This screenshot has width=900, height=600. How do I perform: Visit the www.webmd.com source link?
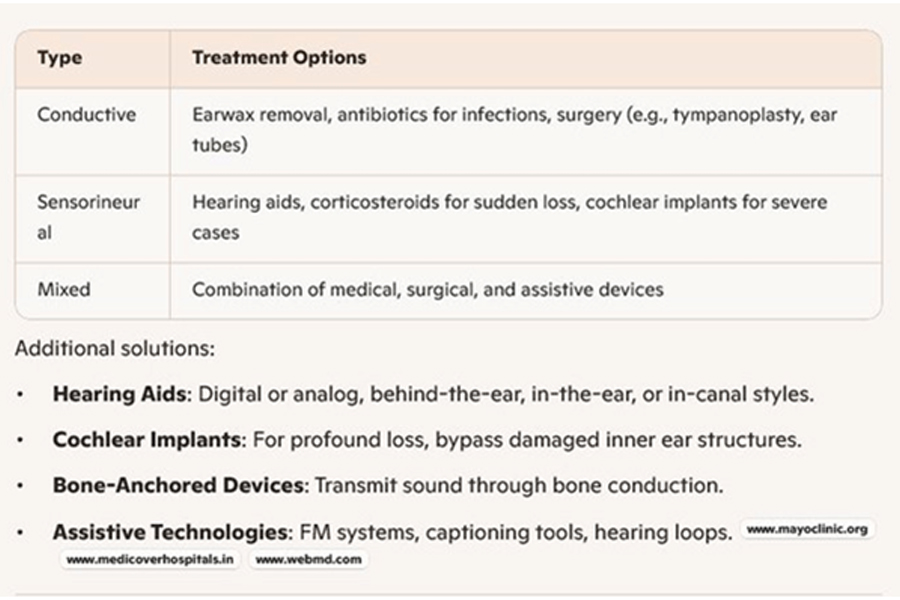coord(307,560)
